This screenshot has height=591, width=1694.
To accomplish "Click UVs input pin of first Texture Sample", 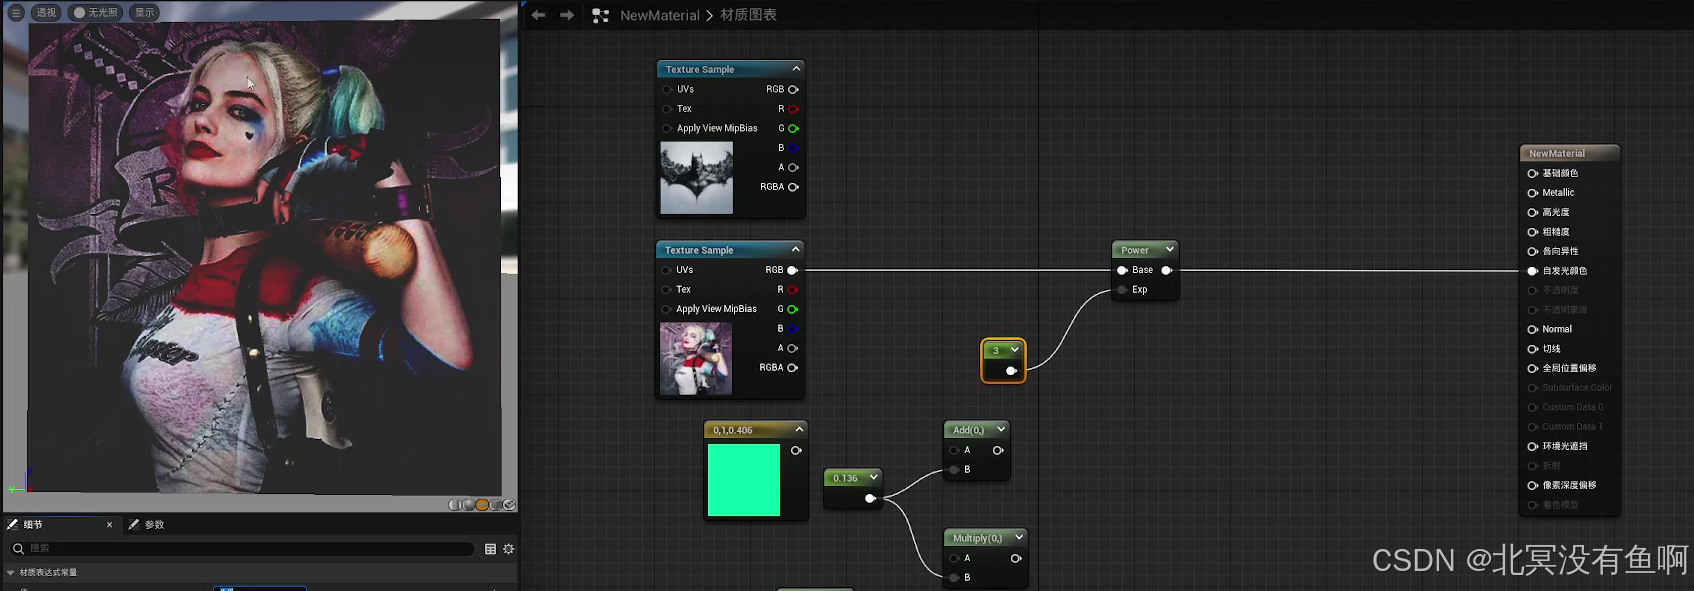I will (667, 89).
